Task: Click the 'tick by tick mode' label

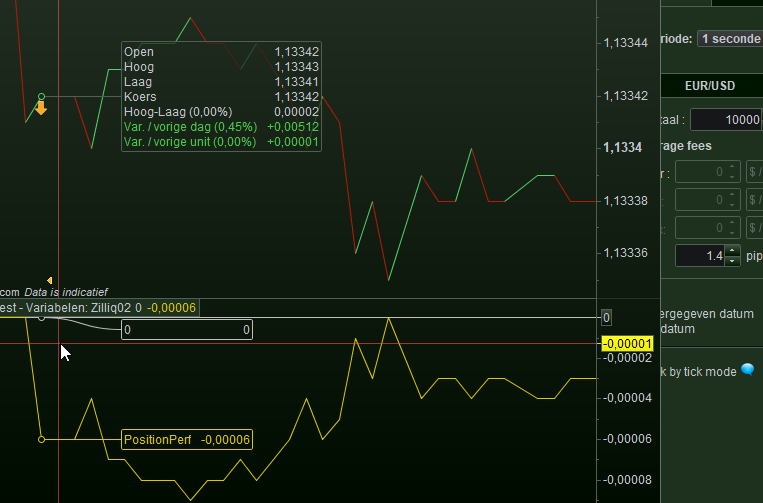Action: [x=699, y=372]
